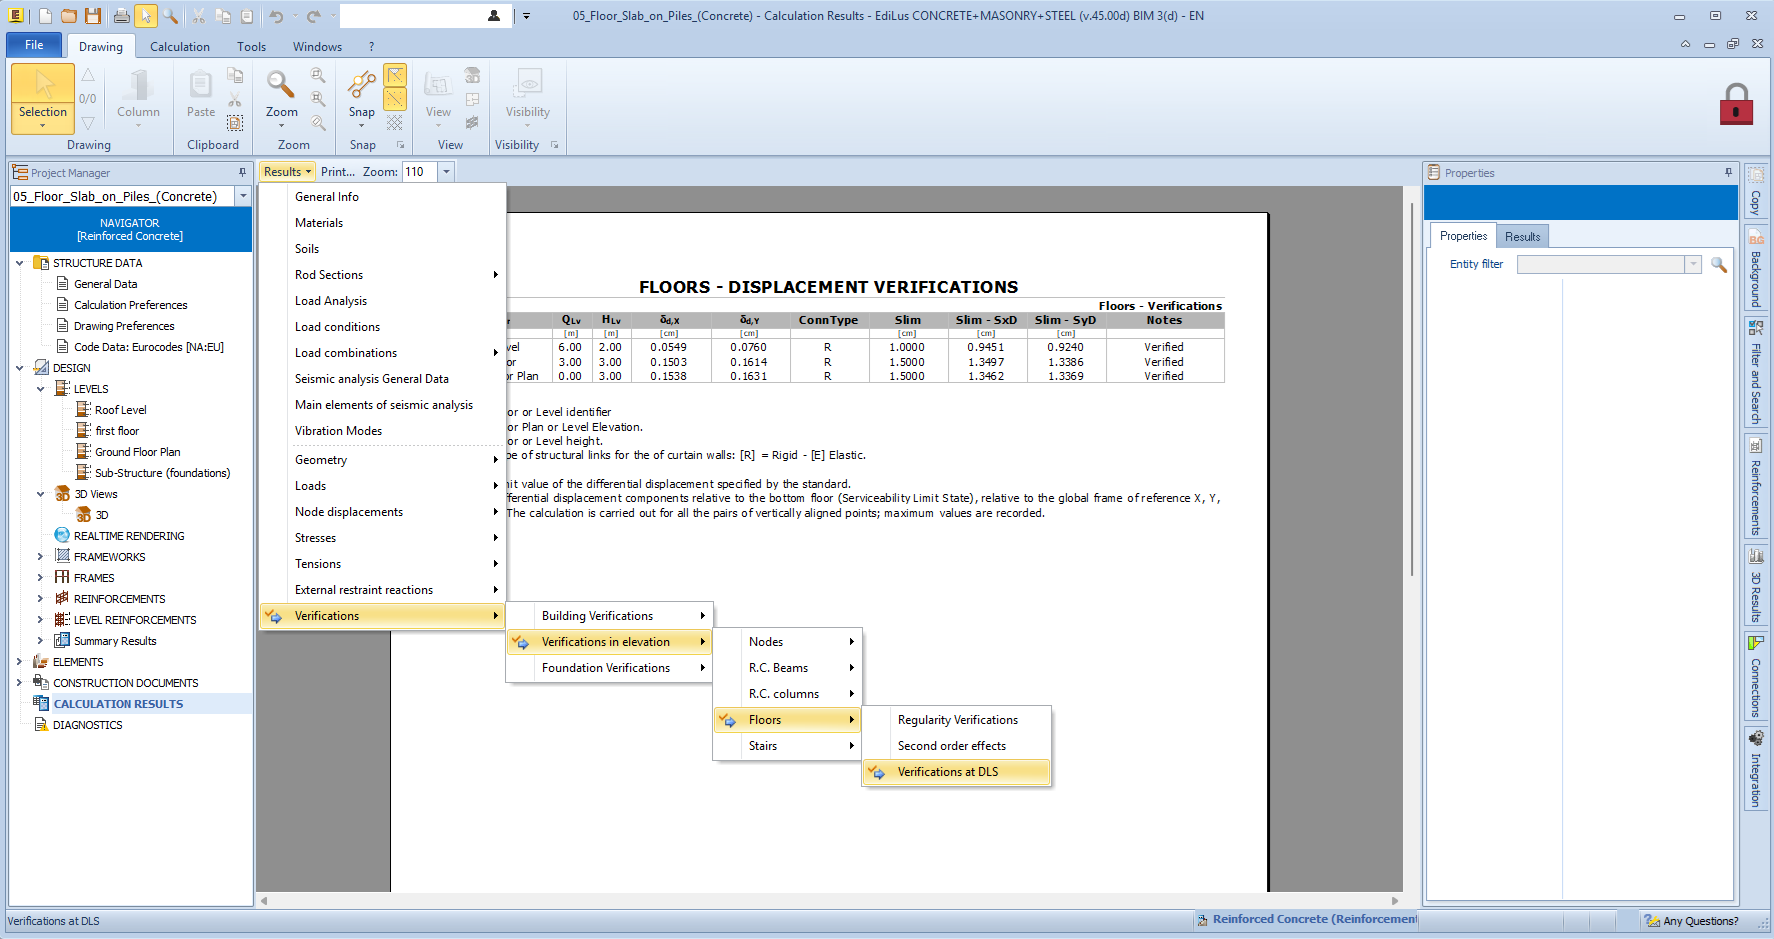Open the project name dropdown in Project Manager
The image size is (1774, 939).
pyautogui.click(x=243, y=197)
